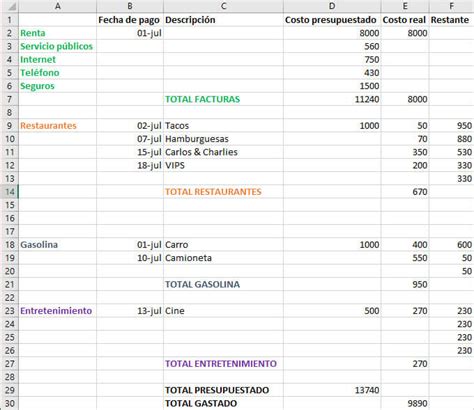Click the 950 gasoline total cell
The image size is (474, 410).
coord(405,284)
